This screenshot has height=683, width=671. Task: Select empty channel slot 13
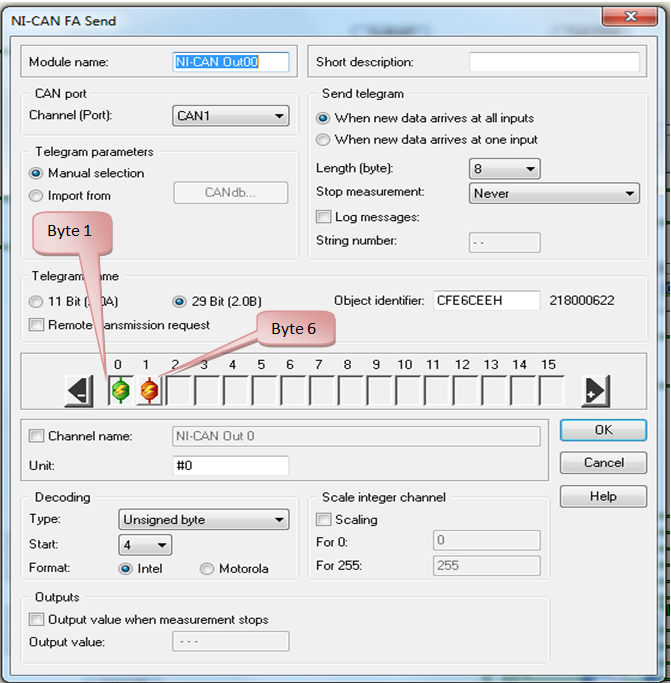[x=494, y=390]
